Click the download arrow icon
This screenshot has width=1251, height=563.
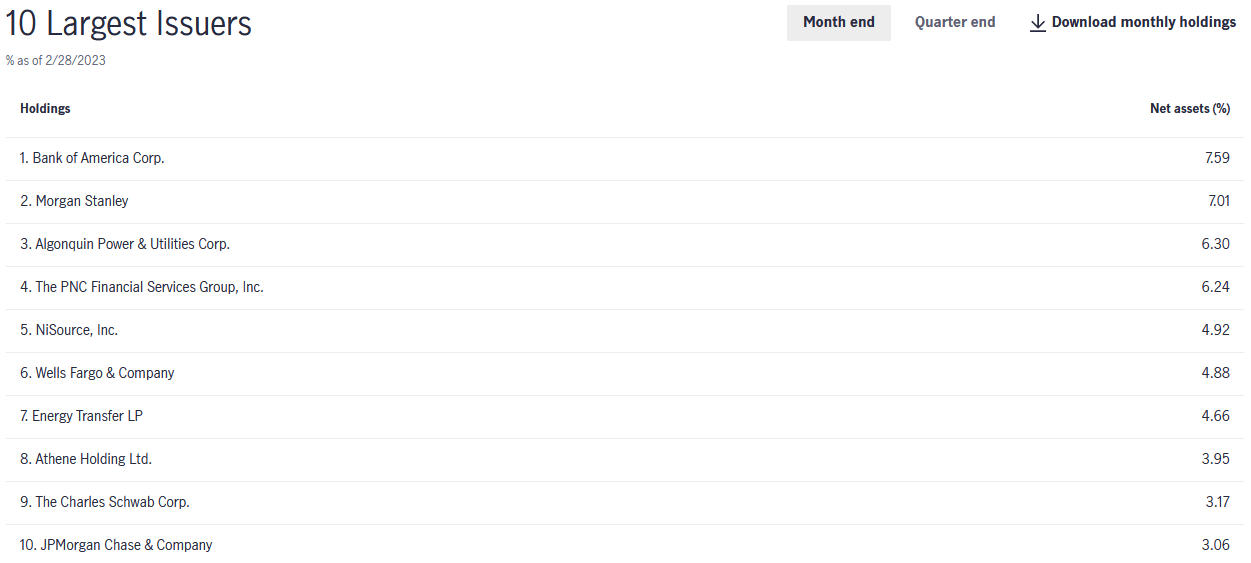click(1037, 22)
